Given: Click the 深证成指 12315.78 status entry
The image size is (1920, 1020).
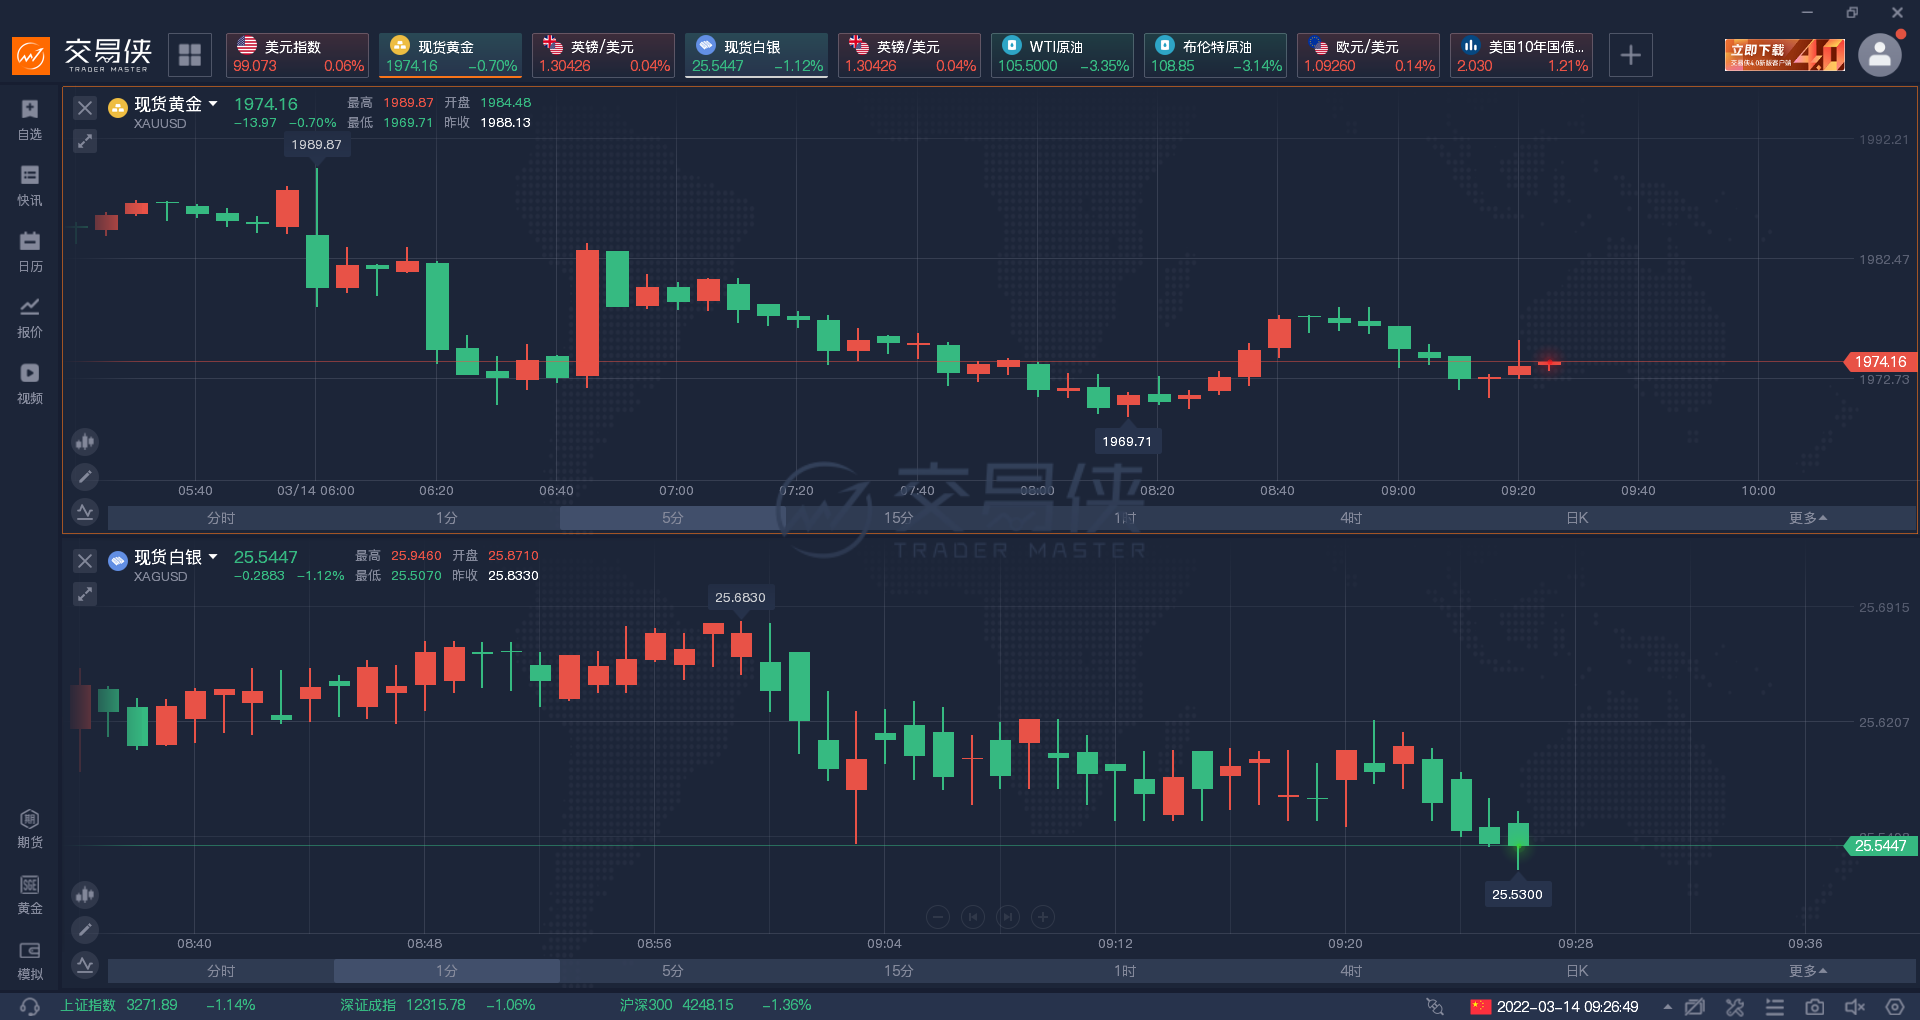Looking at the screenshot, I should click(x=438, y=1005).
